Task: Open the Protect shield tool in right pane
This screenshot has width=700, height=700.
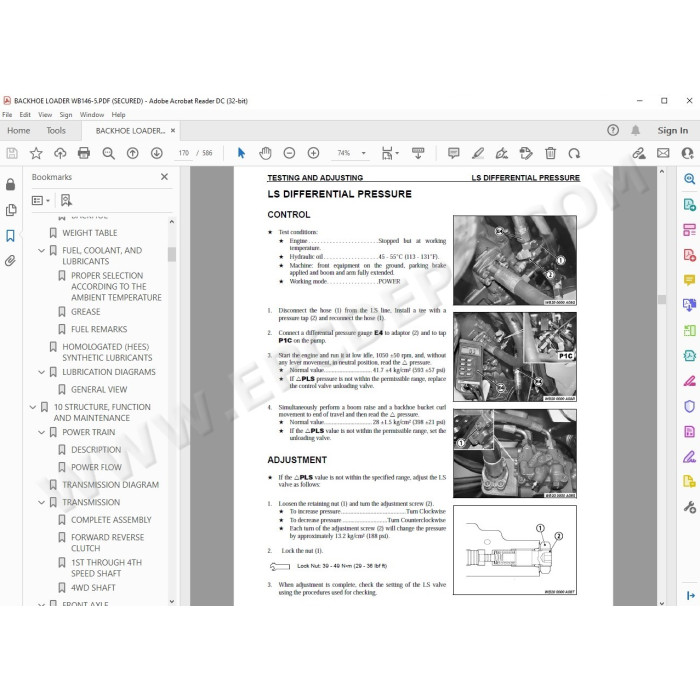Action: (x=689, y=406)
